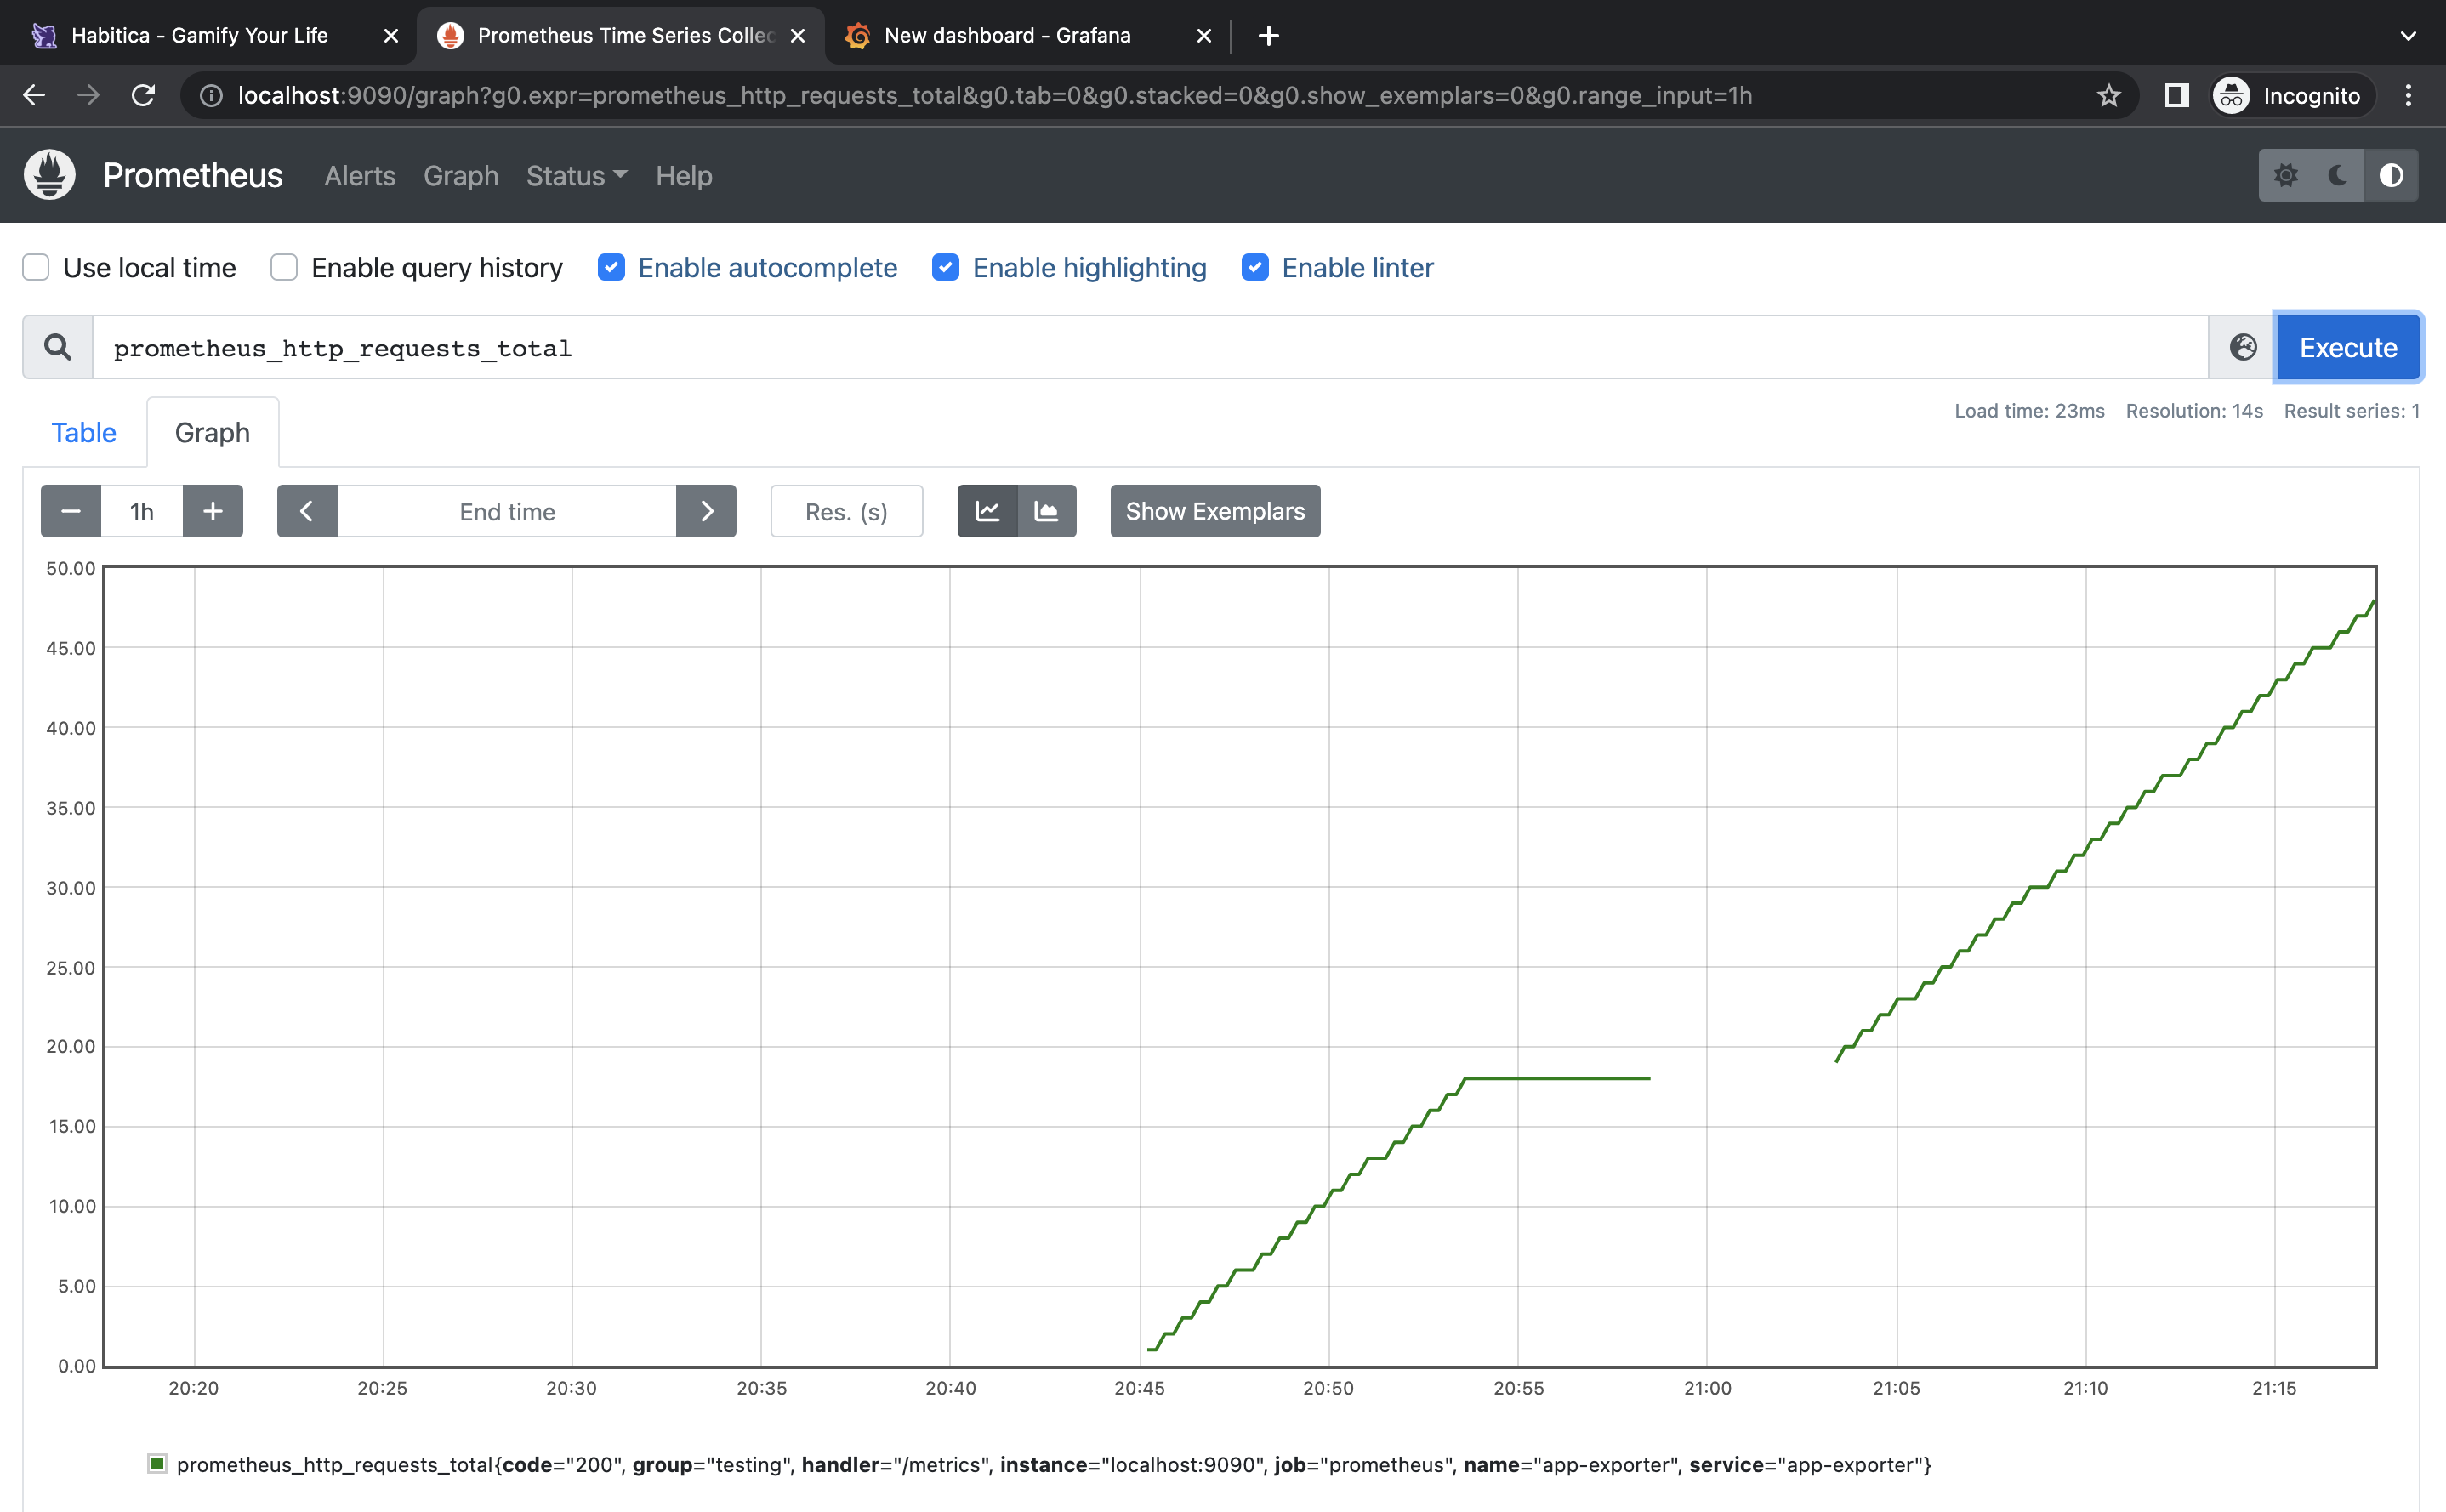Close the Habitica tab
Image resolution: width=2446 pixels, height=1512 pixels.
tap(391, 36)
